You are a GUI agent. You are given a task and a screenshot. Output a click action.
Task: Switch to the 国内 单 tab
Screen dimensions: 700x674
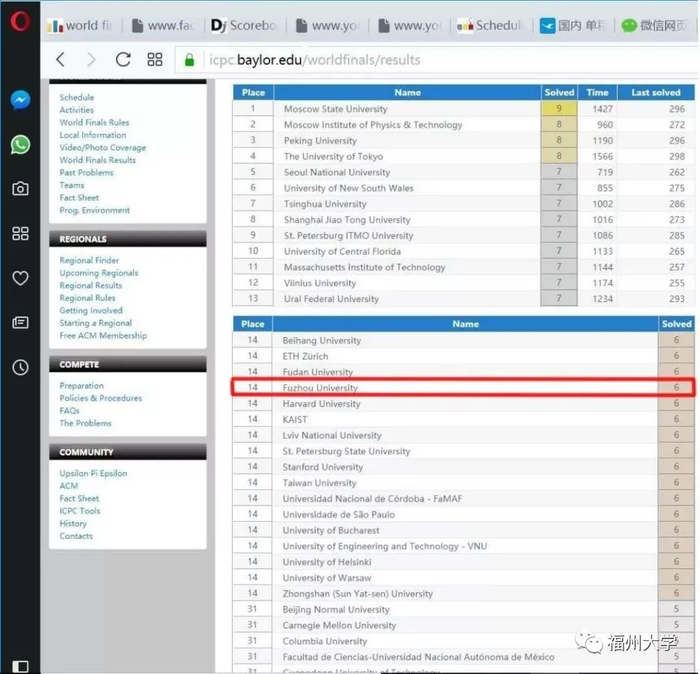(573, 25)
